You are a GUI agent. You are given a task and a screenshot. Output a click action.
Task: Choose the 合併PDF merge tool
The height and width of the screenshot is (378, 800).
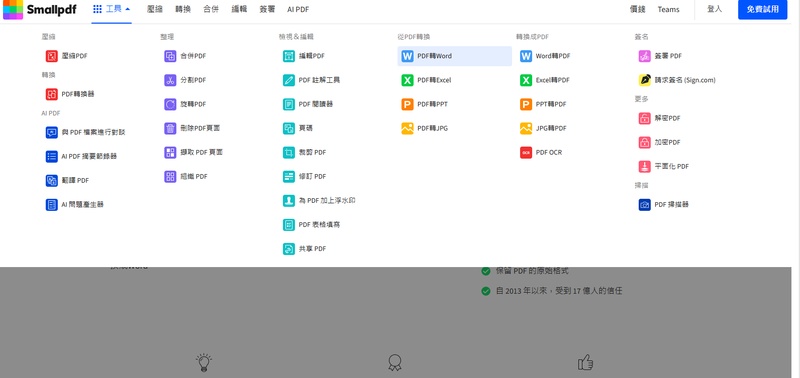pyautogui.click(x=185, y=56)
